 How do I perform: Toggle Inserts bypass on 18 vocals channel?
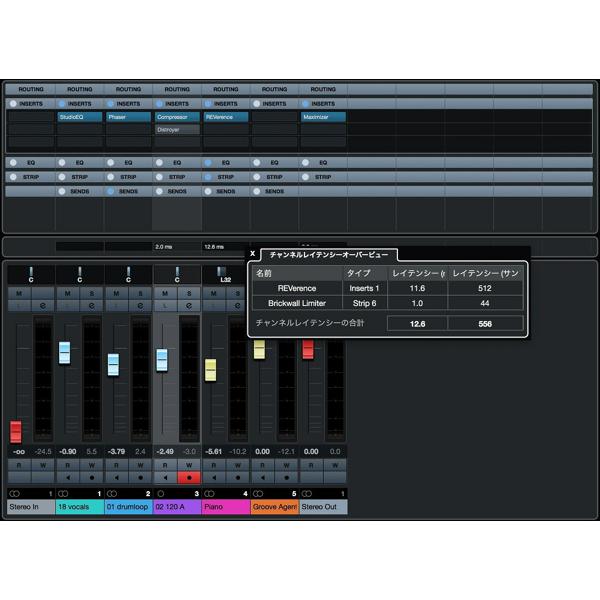(x=62, y=104)
